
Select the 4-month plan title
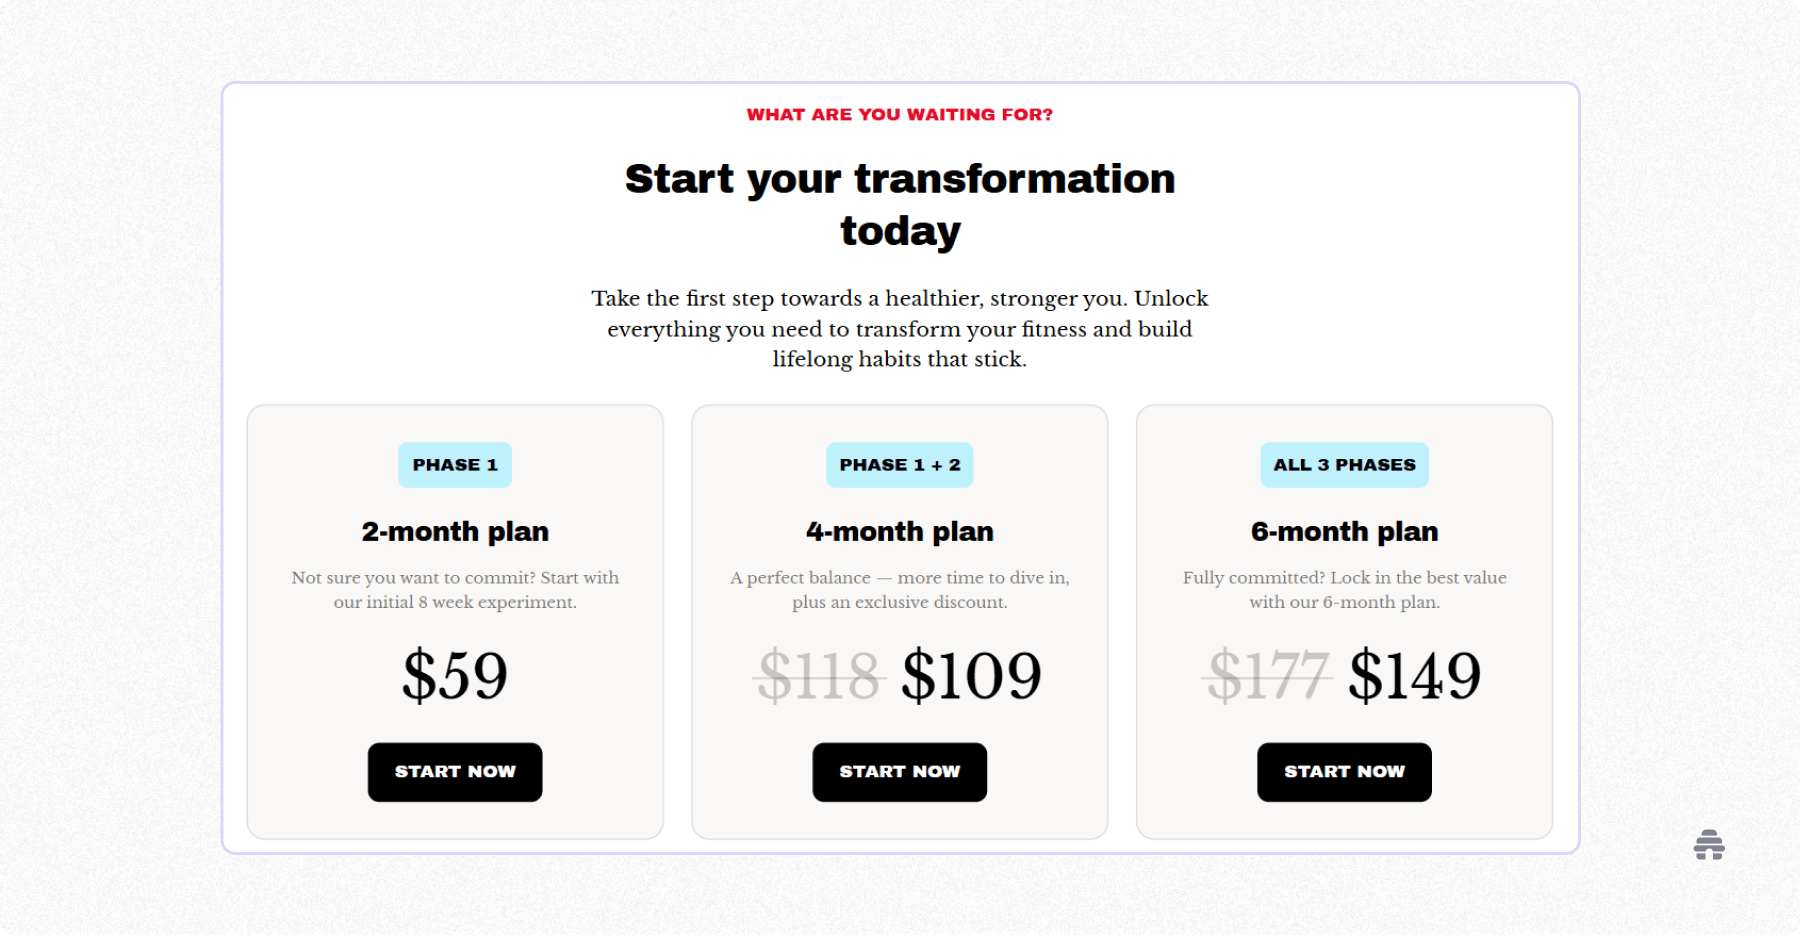(899, 531)
